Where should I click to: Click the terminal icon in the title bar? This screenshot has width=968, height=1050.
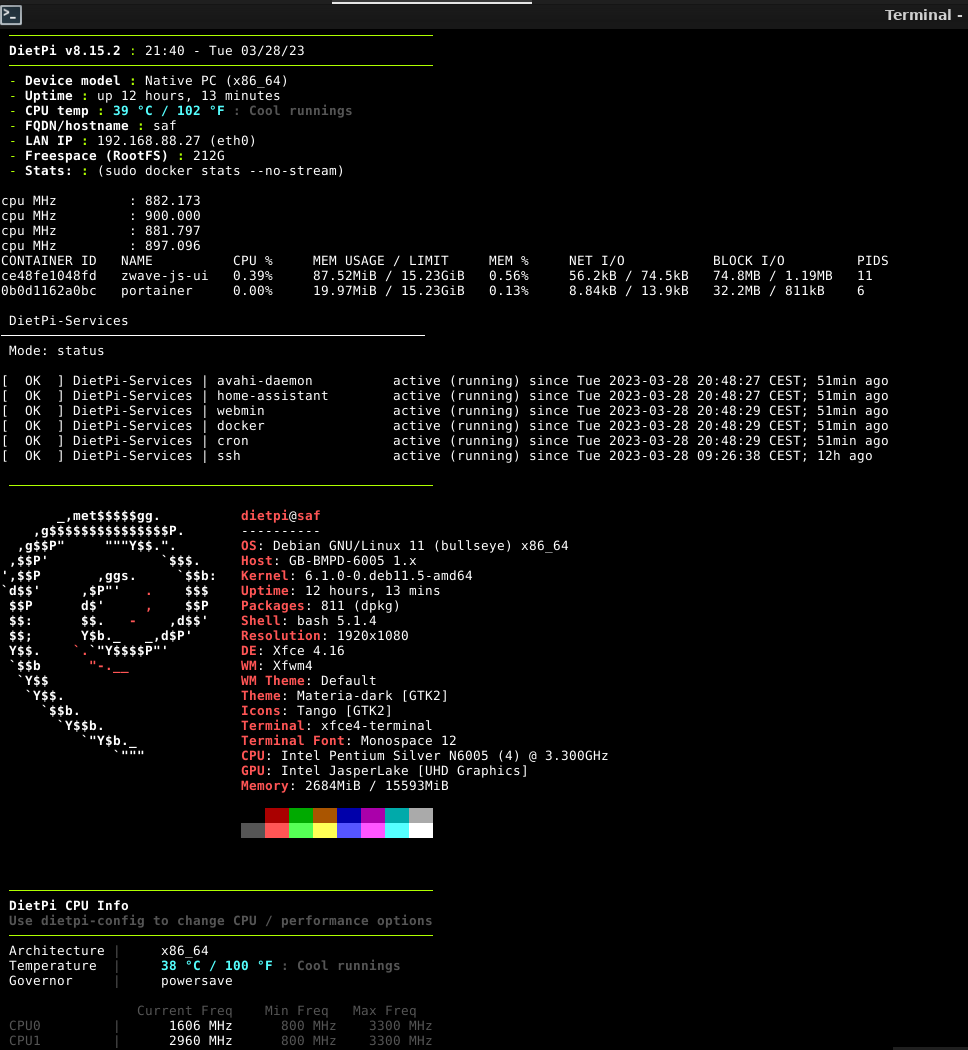[x=12, y=14]
